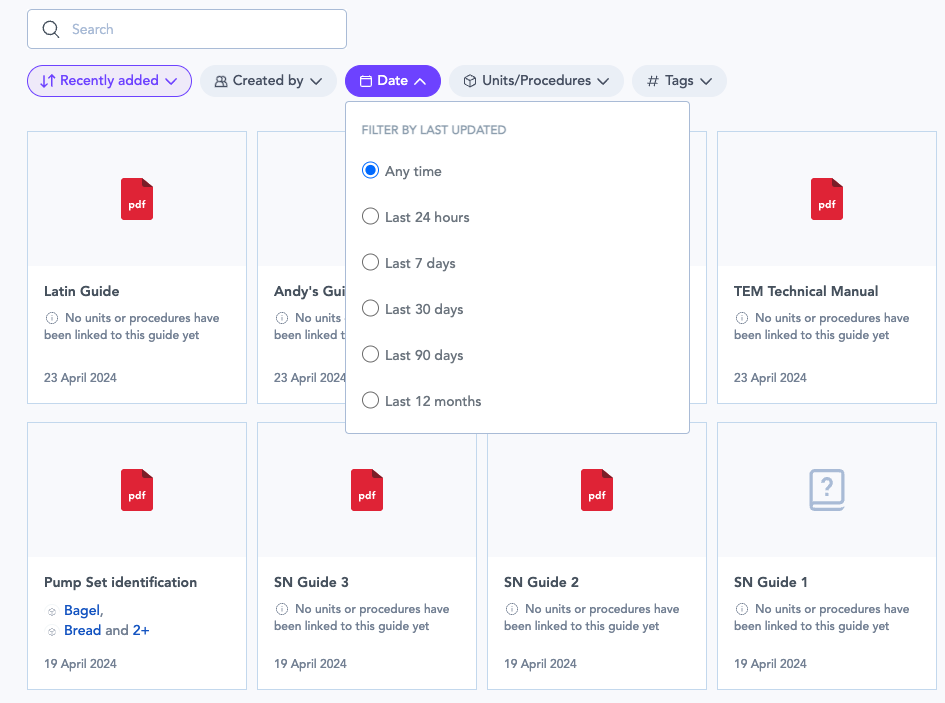Click the PDF icon on Pump Set identification
This screenshot has width=945, height=703.
(137, 490)
